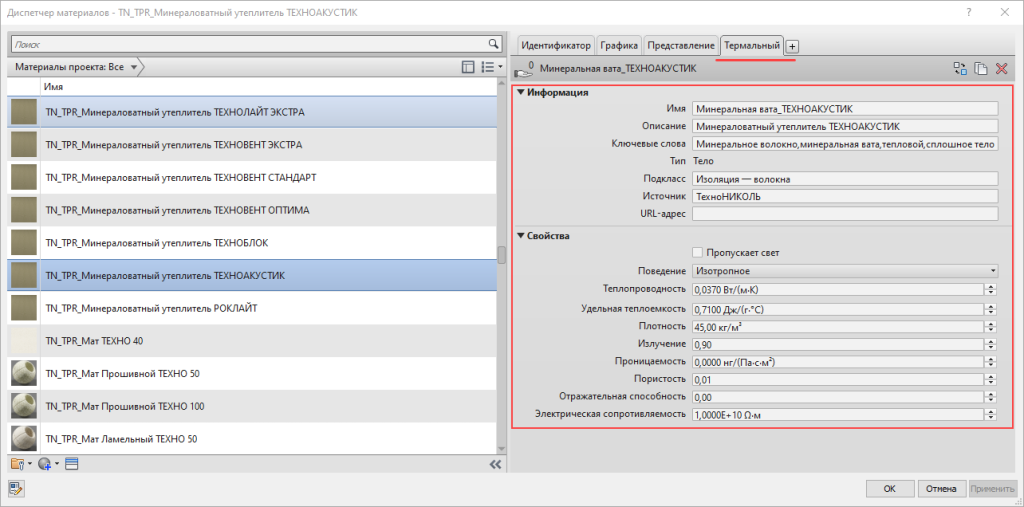
Task: Collapse the Информация section
Action: coord(520,93)
